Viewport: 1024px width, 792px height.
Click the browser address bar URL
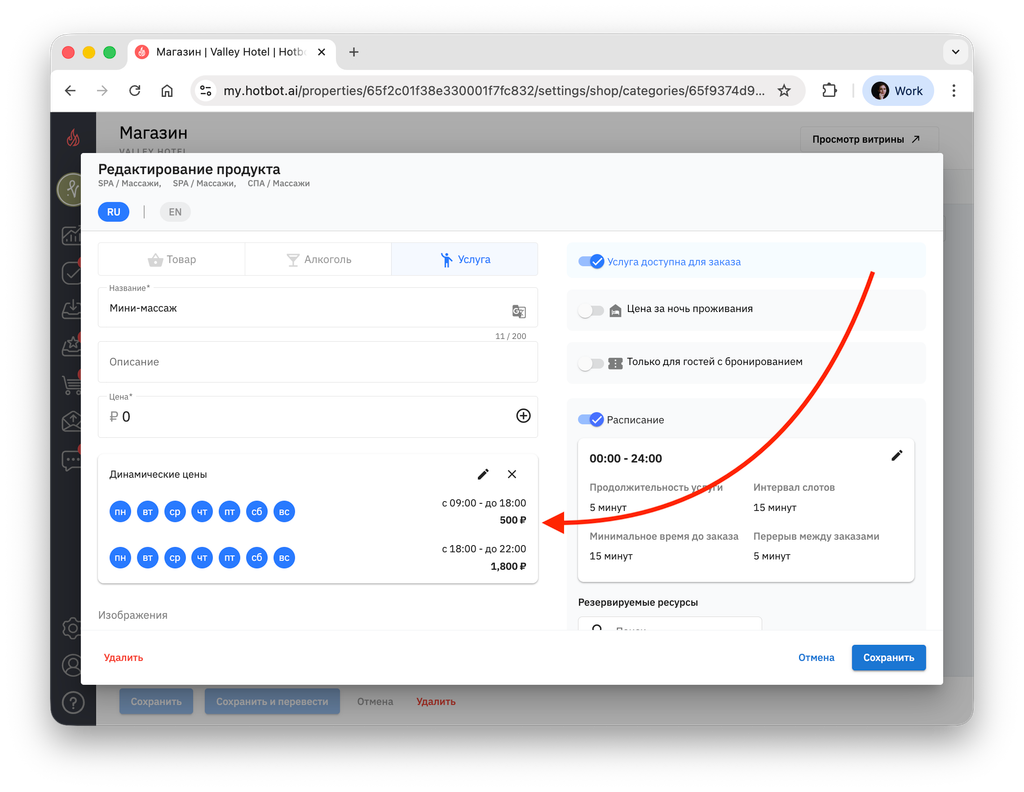(x=494, y=91)
